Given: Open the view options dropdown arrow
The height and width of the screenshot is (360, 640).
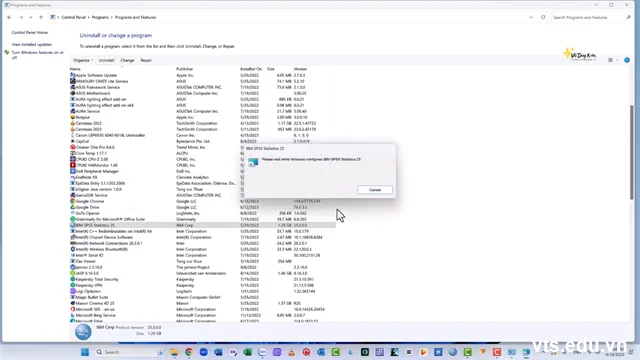Looking at the screenshot, I should pyautogui.click(x=617, y=60).
